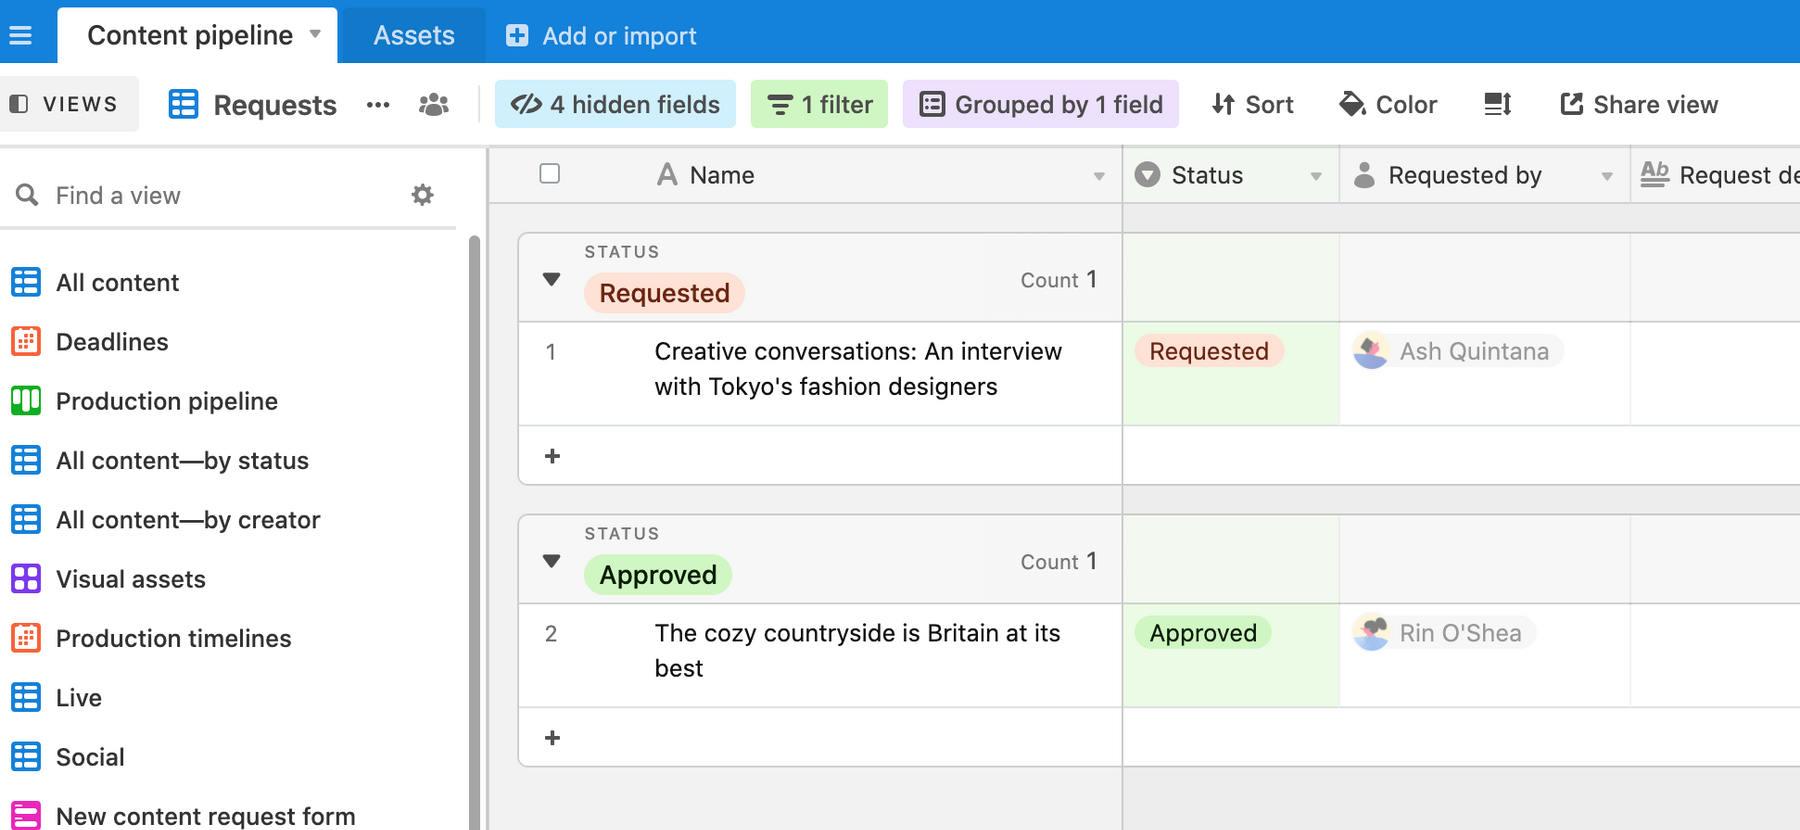Open Production pipeline kanban view
The width and height of the screenshot is (1800, 830).
pyautogui.click(x=166, y=401)
